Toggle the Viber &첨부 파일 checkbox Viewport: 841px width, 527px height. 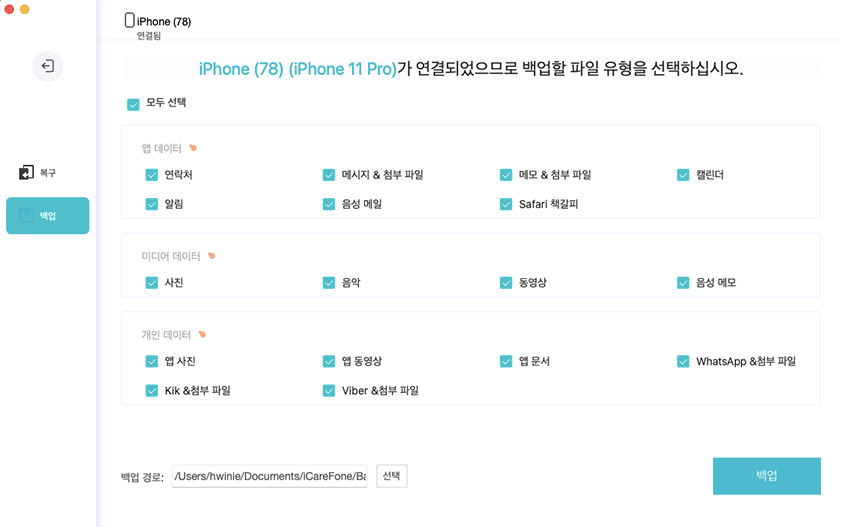click(x=329, y=391)
